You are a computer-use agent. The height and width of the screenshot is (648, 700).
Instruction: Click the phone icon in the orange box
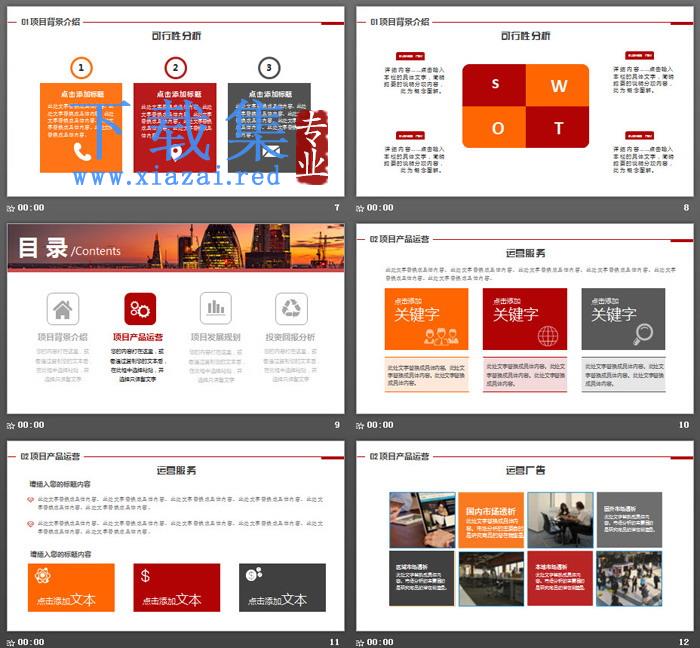coord(82,152)
